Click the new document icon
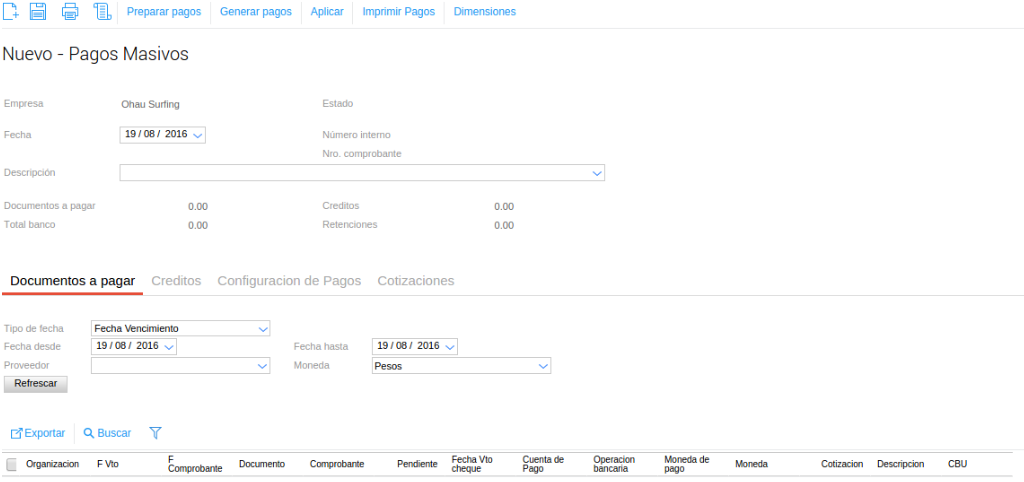Viewport: 1024px width, 482px height. [x=11, y=11]
